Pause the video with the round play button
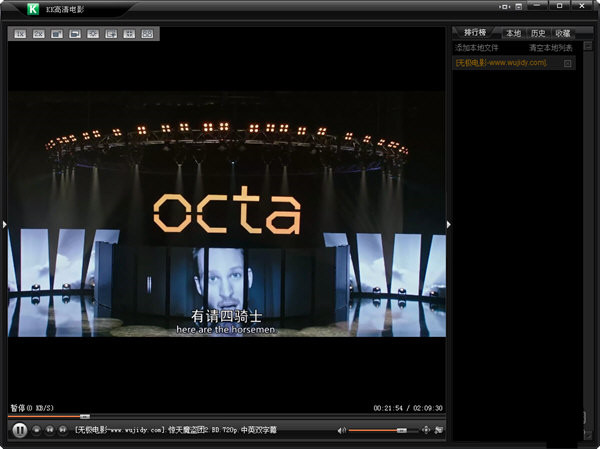Screen dimensions: 600x449 point(19,429)
